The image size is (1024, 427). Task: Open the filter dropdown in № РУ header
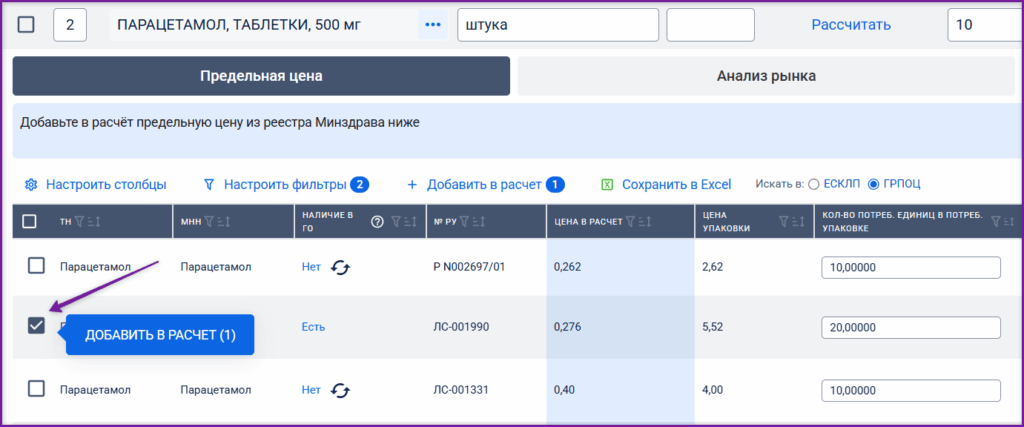coord(463,222)
